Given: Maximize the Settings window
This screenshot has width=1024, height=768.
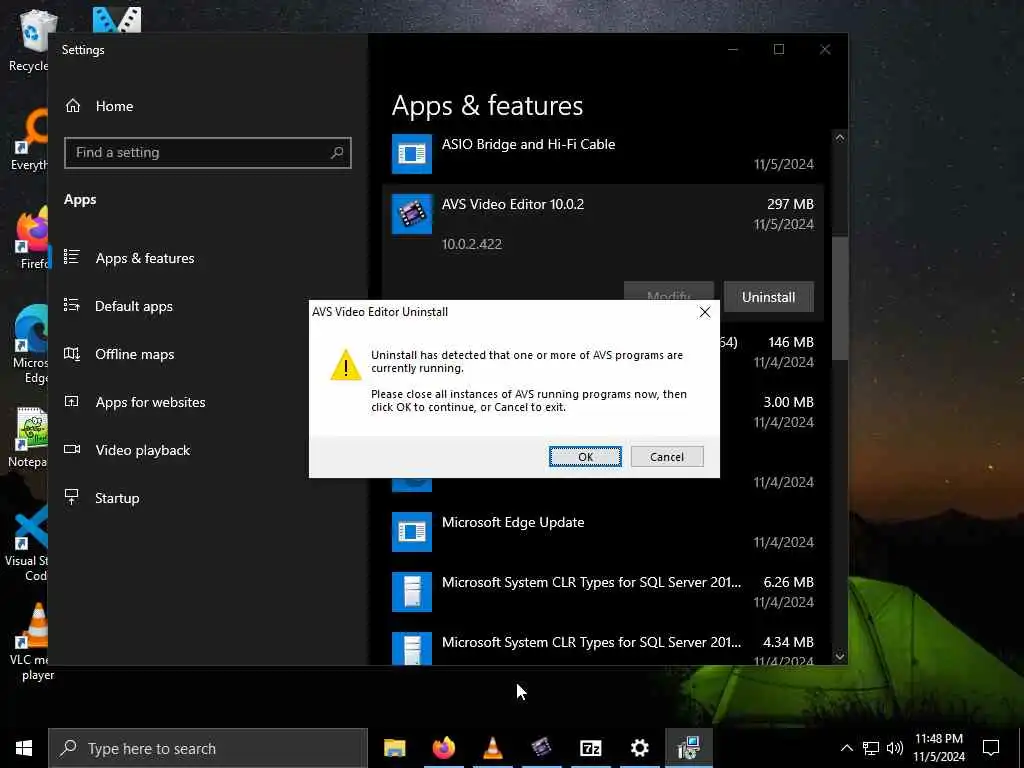Looking at the screenshot, I should click(x=778, y=49).
